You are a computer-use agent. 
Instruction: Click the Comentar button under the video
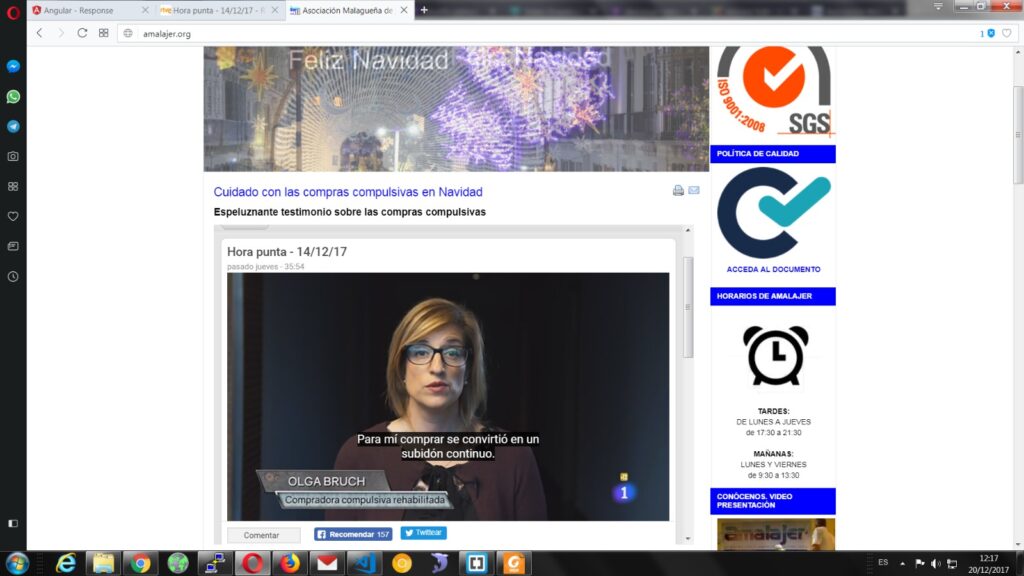pos(263,535)
